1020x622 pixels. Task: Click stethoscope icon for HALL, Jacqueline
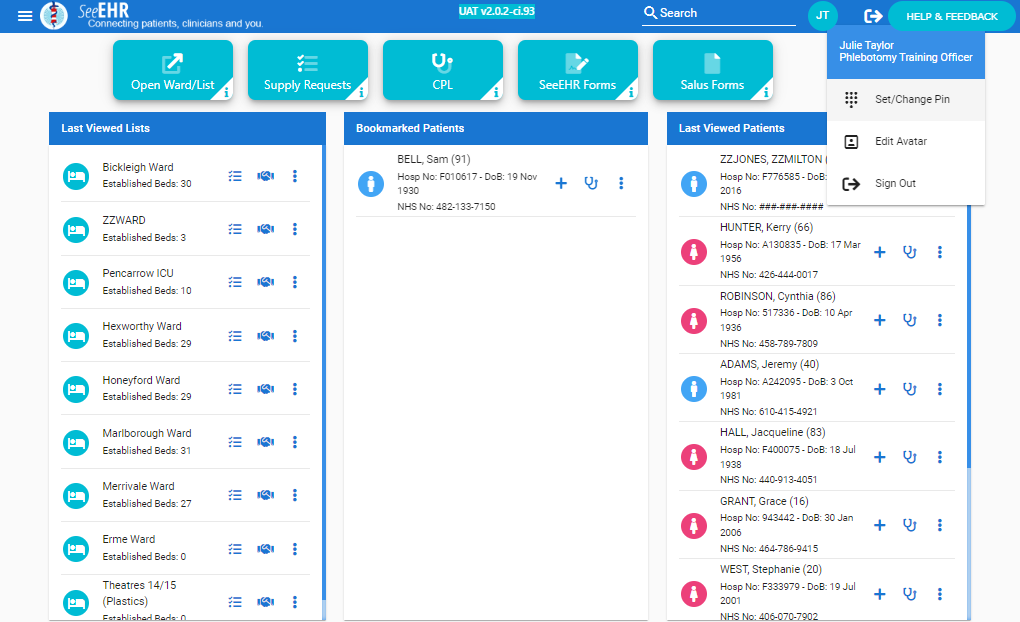coord(909,457)
